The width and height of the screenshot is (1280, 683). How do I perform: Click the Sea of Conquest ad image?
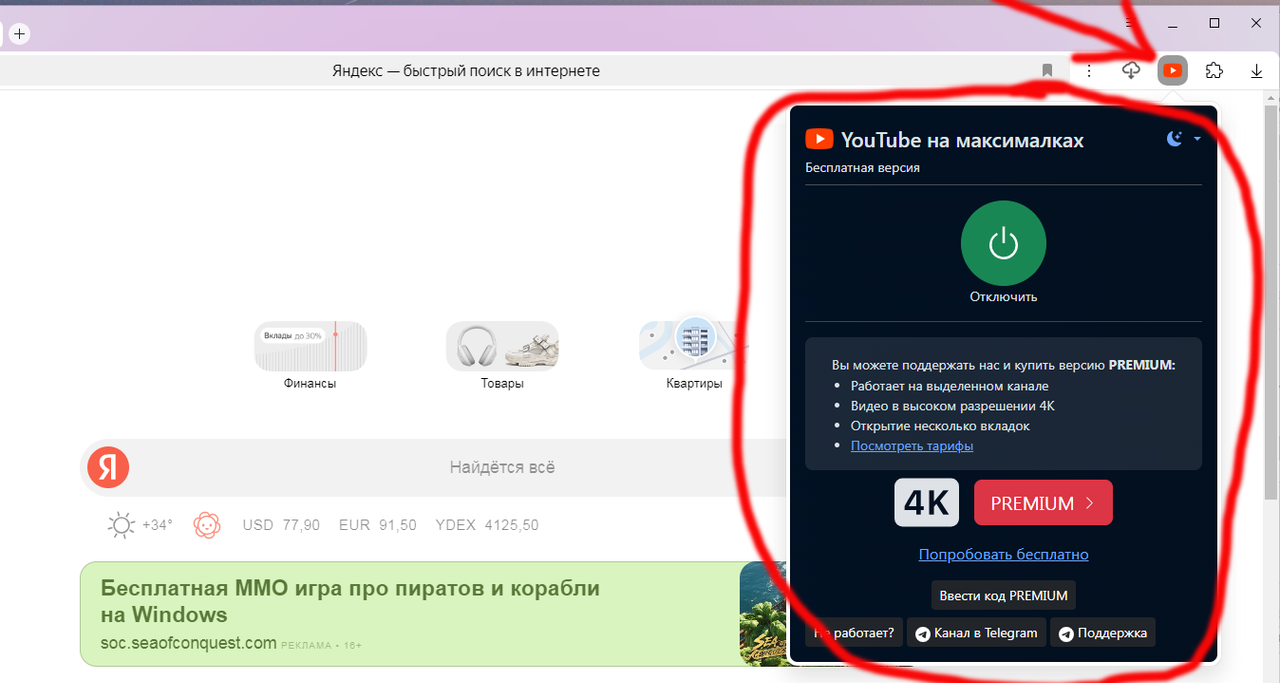[x=764, y=614]
